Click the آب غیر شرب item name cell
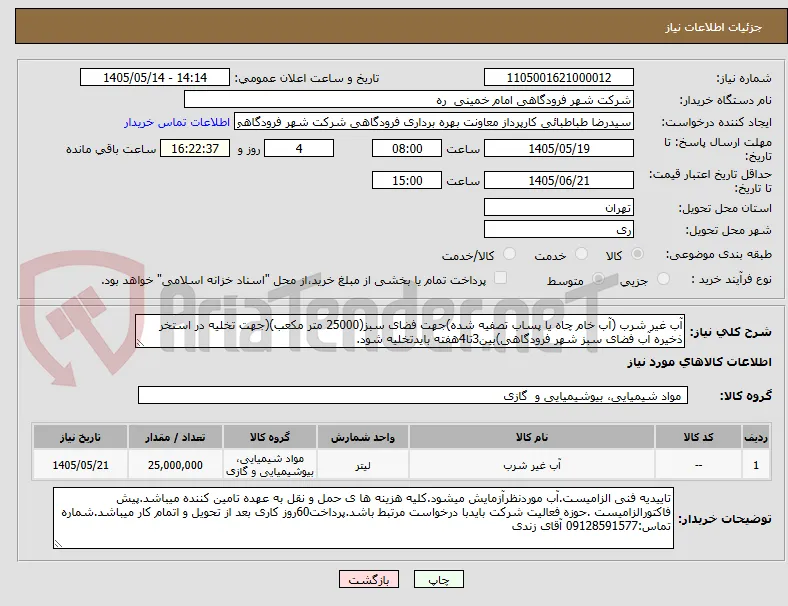 [x=532, y=465]
